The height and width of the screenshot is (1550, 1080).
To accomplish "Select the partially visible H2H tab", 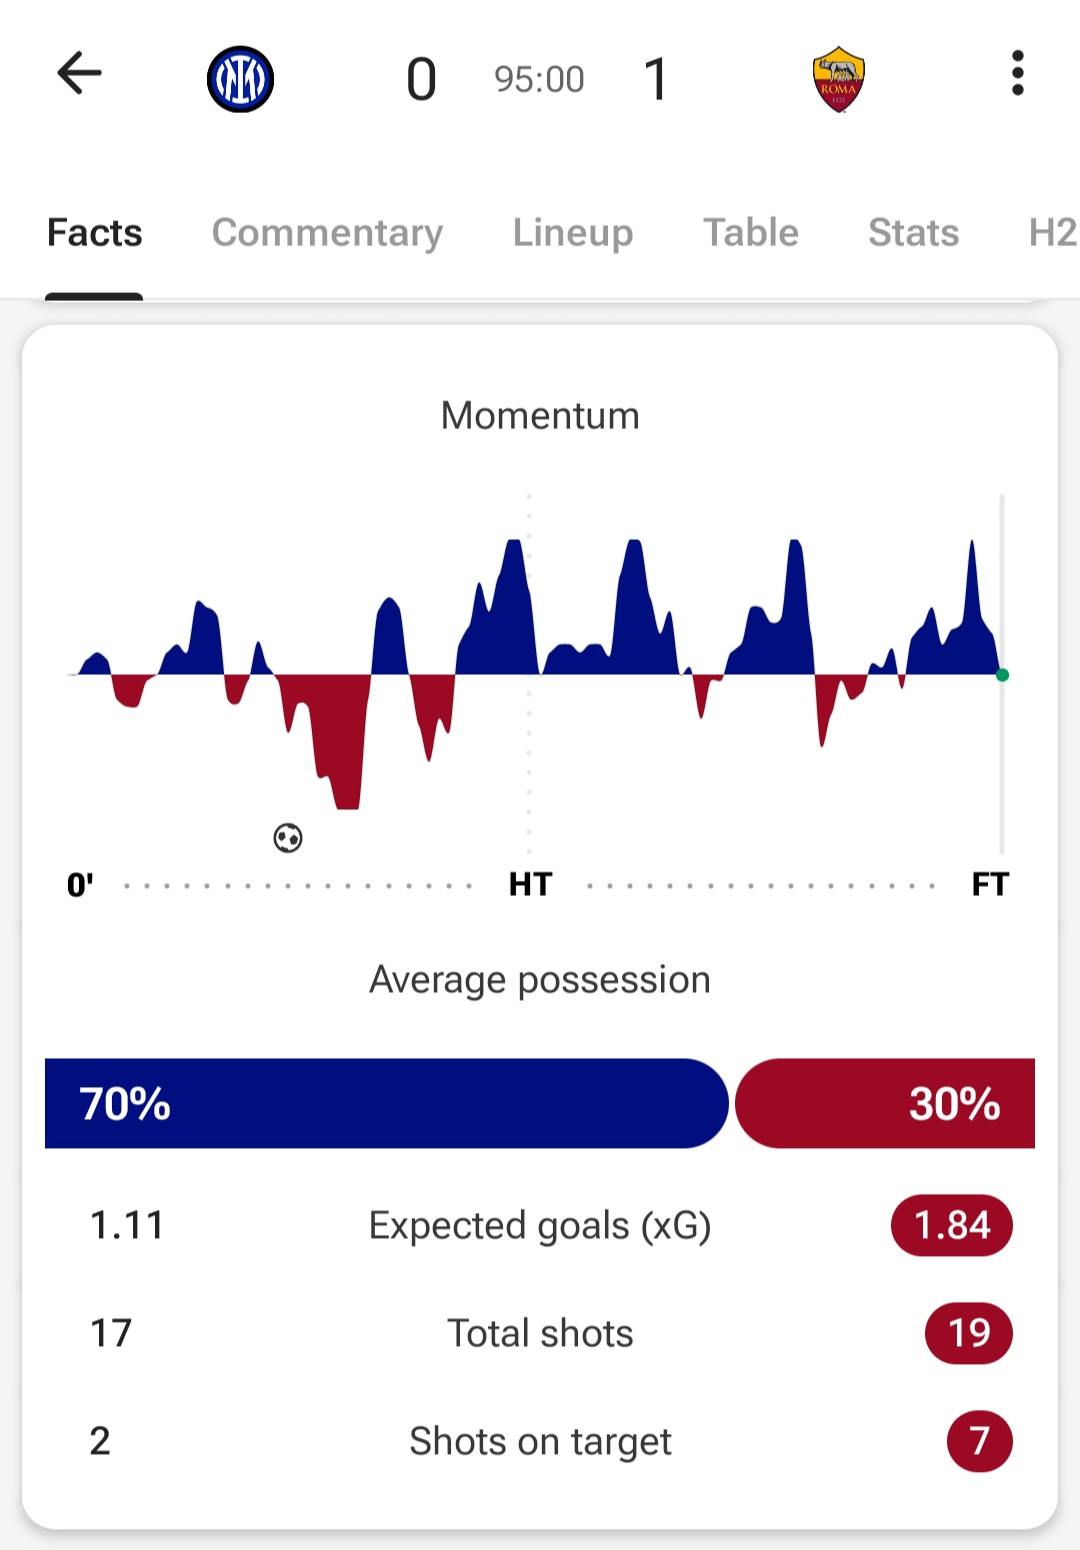I will click(x=1052, y=233).
